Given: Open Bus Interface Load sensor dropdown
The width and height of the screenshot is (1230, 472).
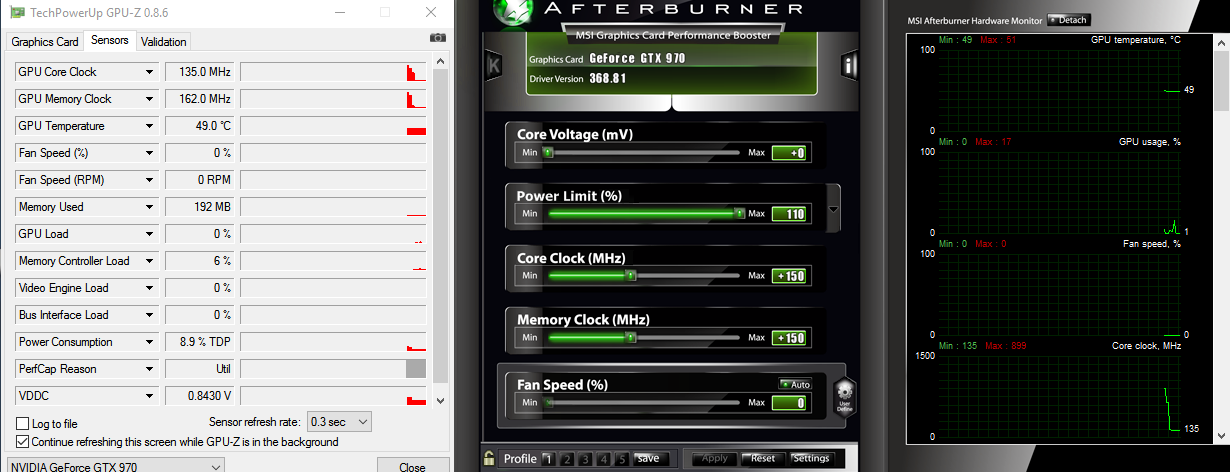Looking at the screenshot, I should coord(149,315).
